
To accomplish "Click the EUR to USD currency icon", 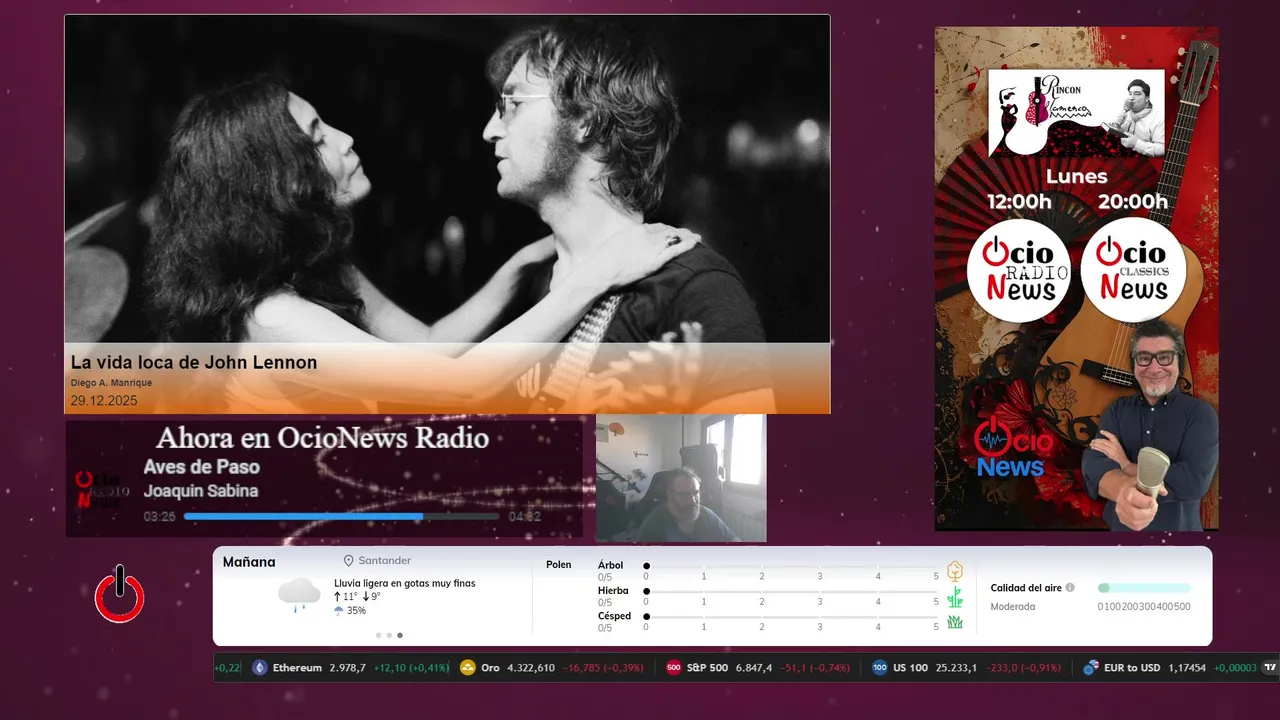I will tap(1090, 668).
